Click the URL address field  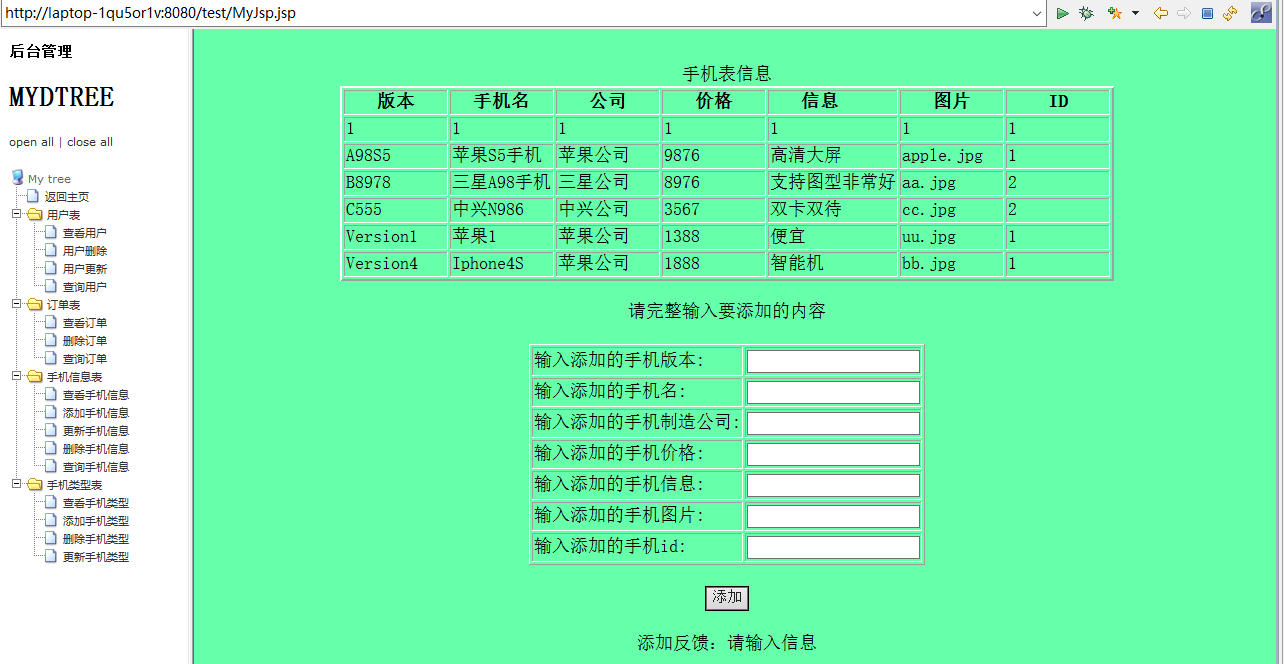[515, 13]
